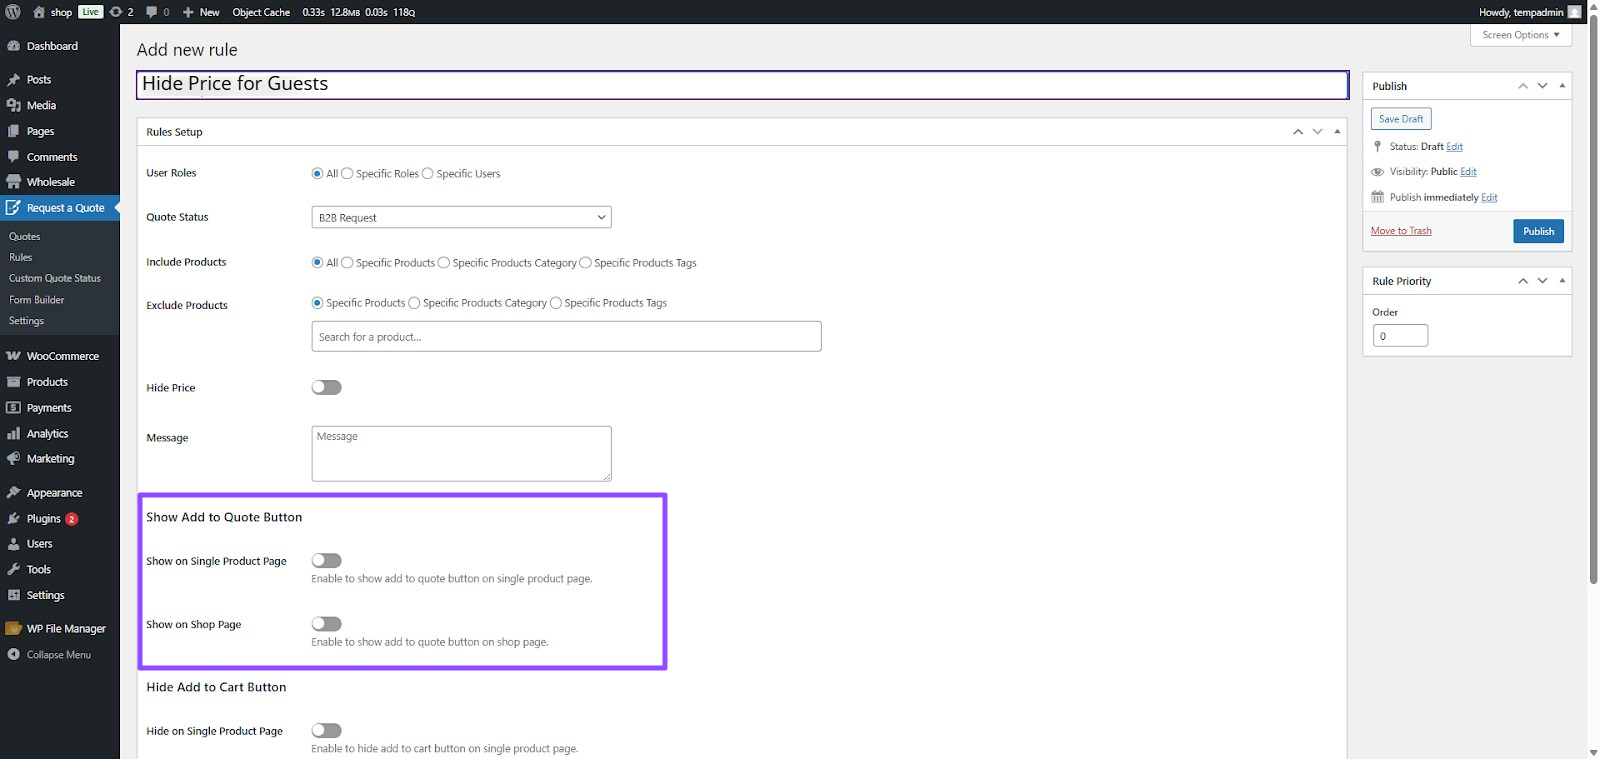Click the Posts pin icon
The height and width of the screenshot is (759, 1600).
pyautogui.click(x=13, y=80)
